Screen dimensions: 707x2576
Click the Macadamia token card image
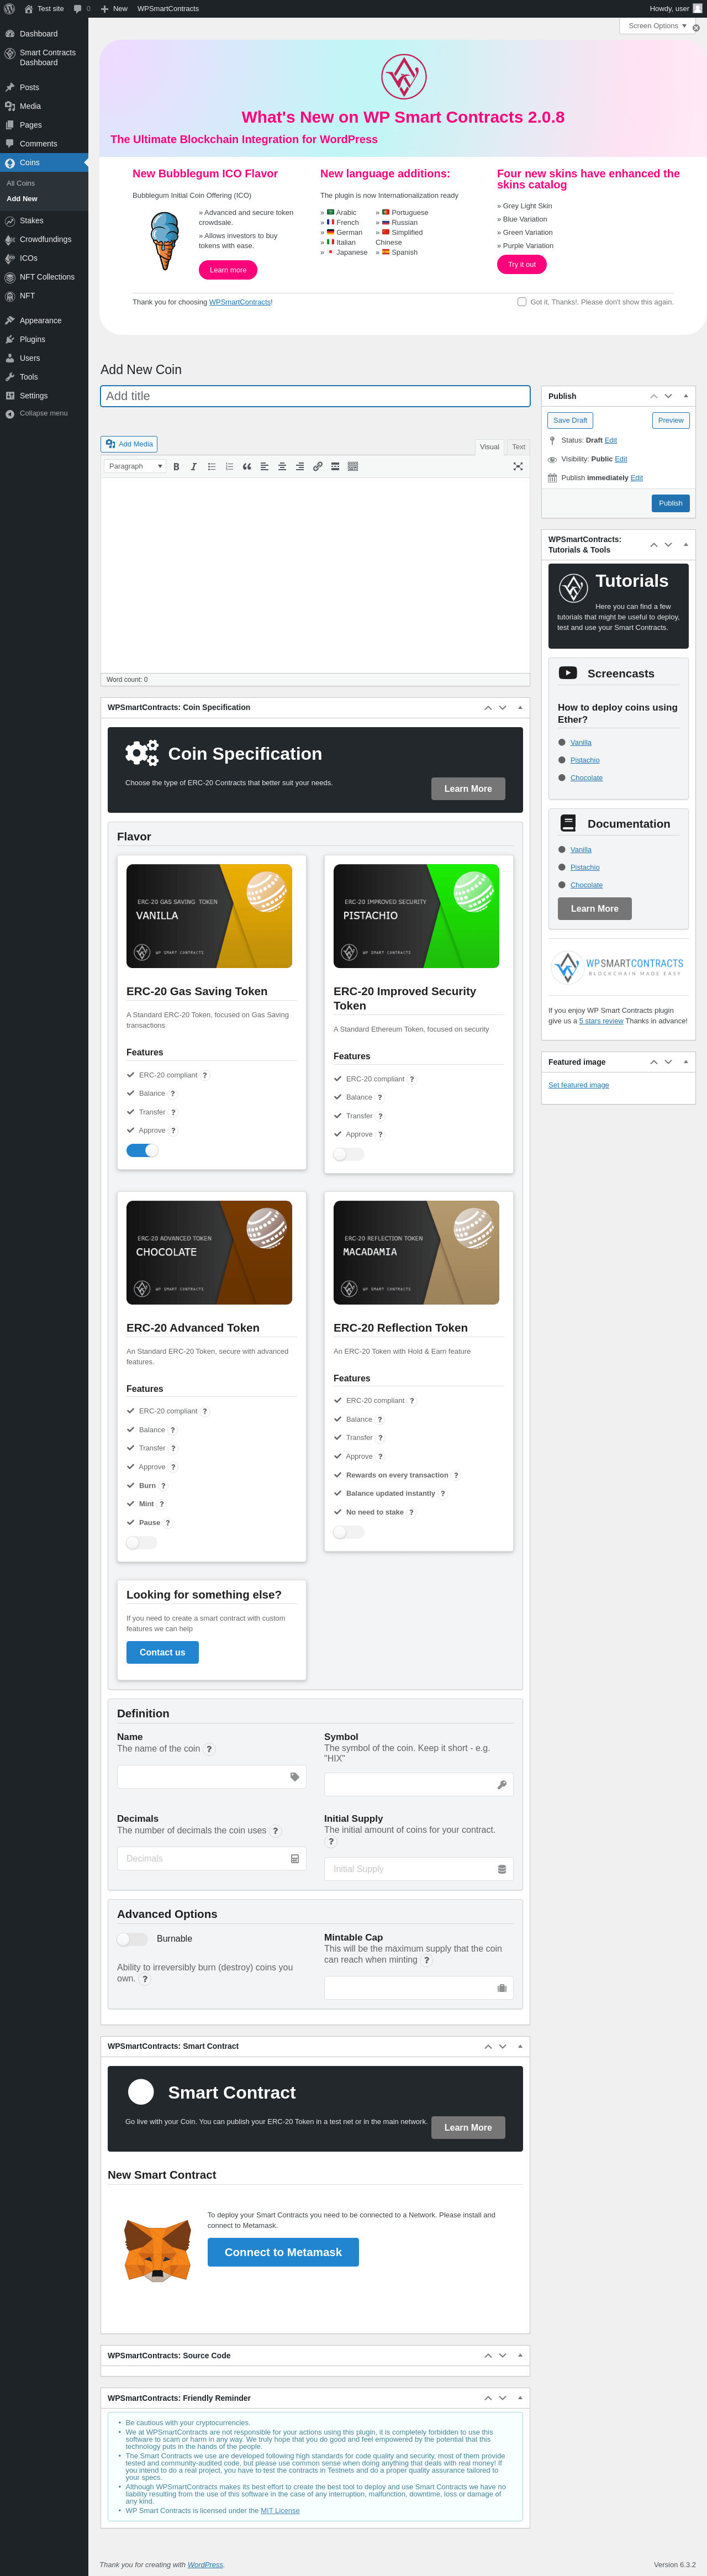[x=416, y=1252]
